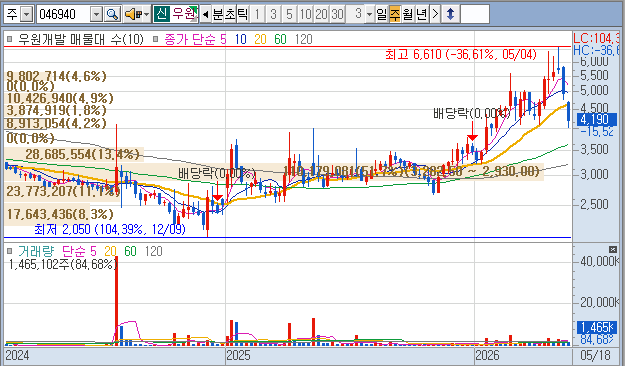Click volume-profile label 9,802,714(4.6%)
Image resolution: width=625 pixels, height=366 pixels.
click(57, 76)
